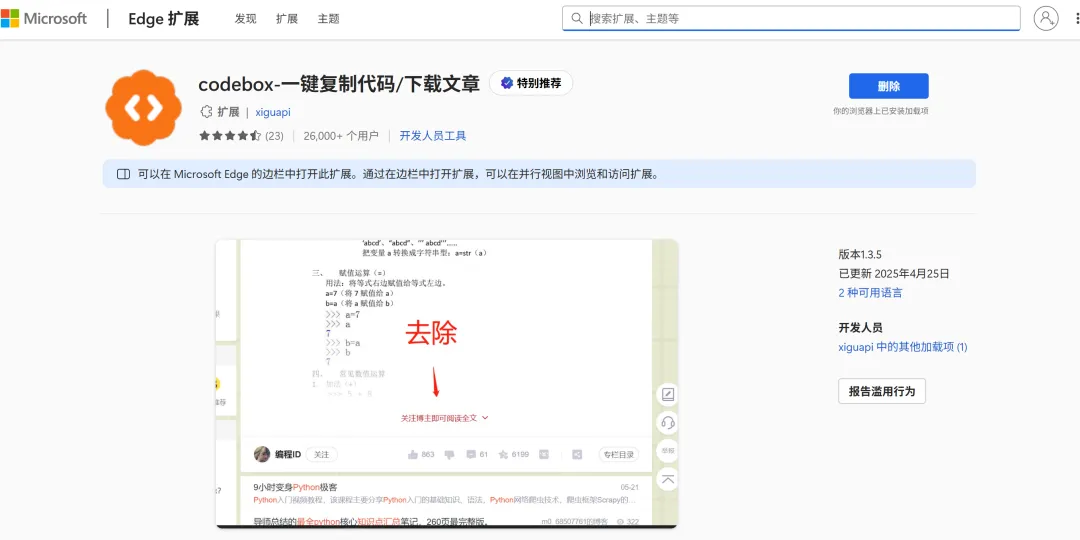Click the 报告滥用行为 button
1080x540 pixels.
click(x=882, y=391)
